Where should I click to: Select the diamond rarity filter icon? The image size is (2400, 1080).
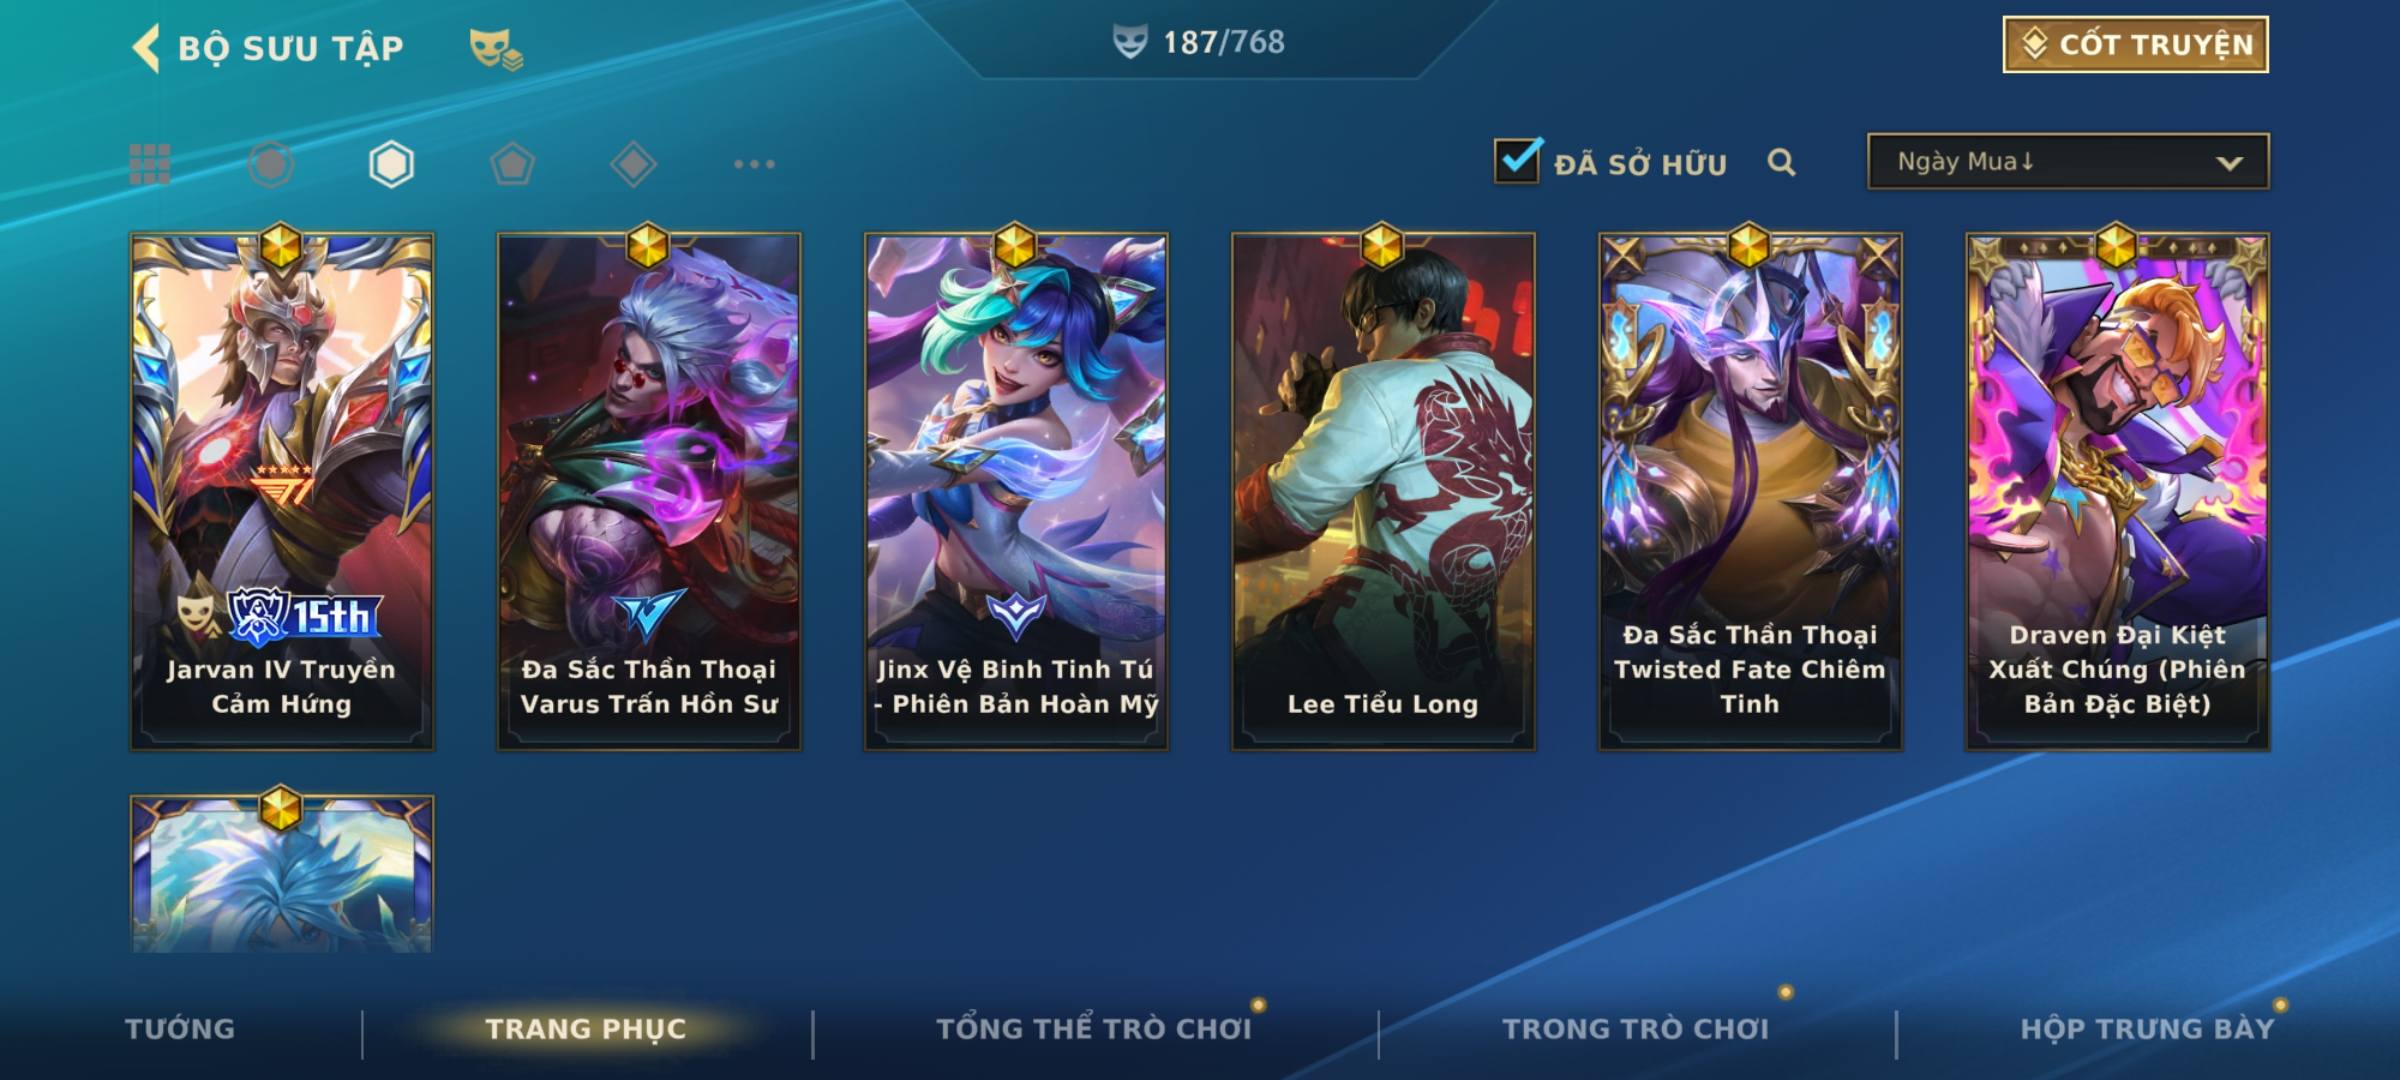pyautogui.click(x=633, y=164)
